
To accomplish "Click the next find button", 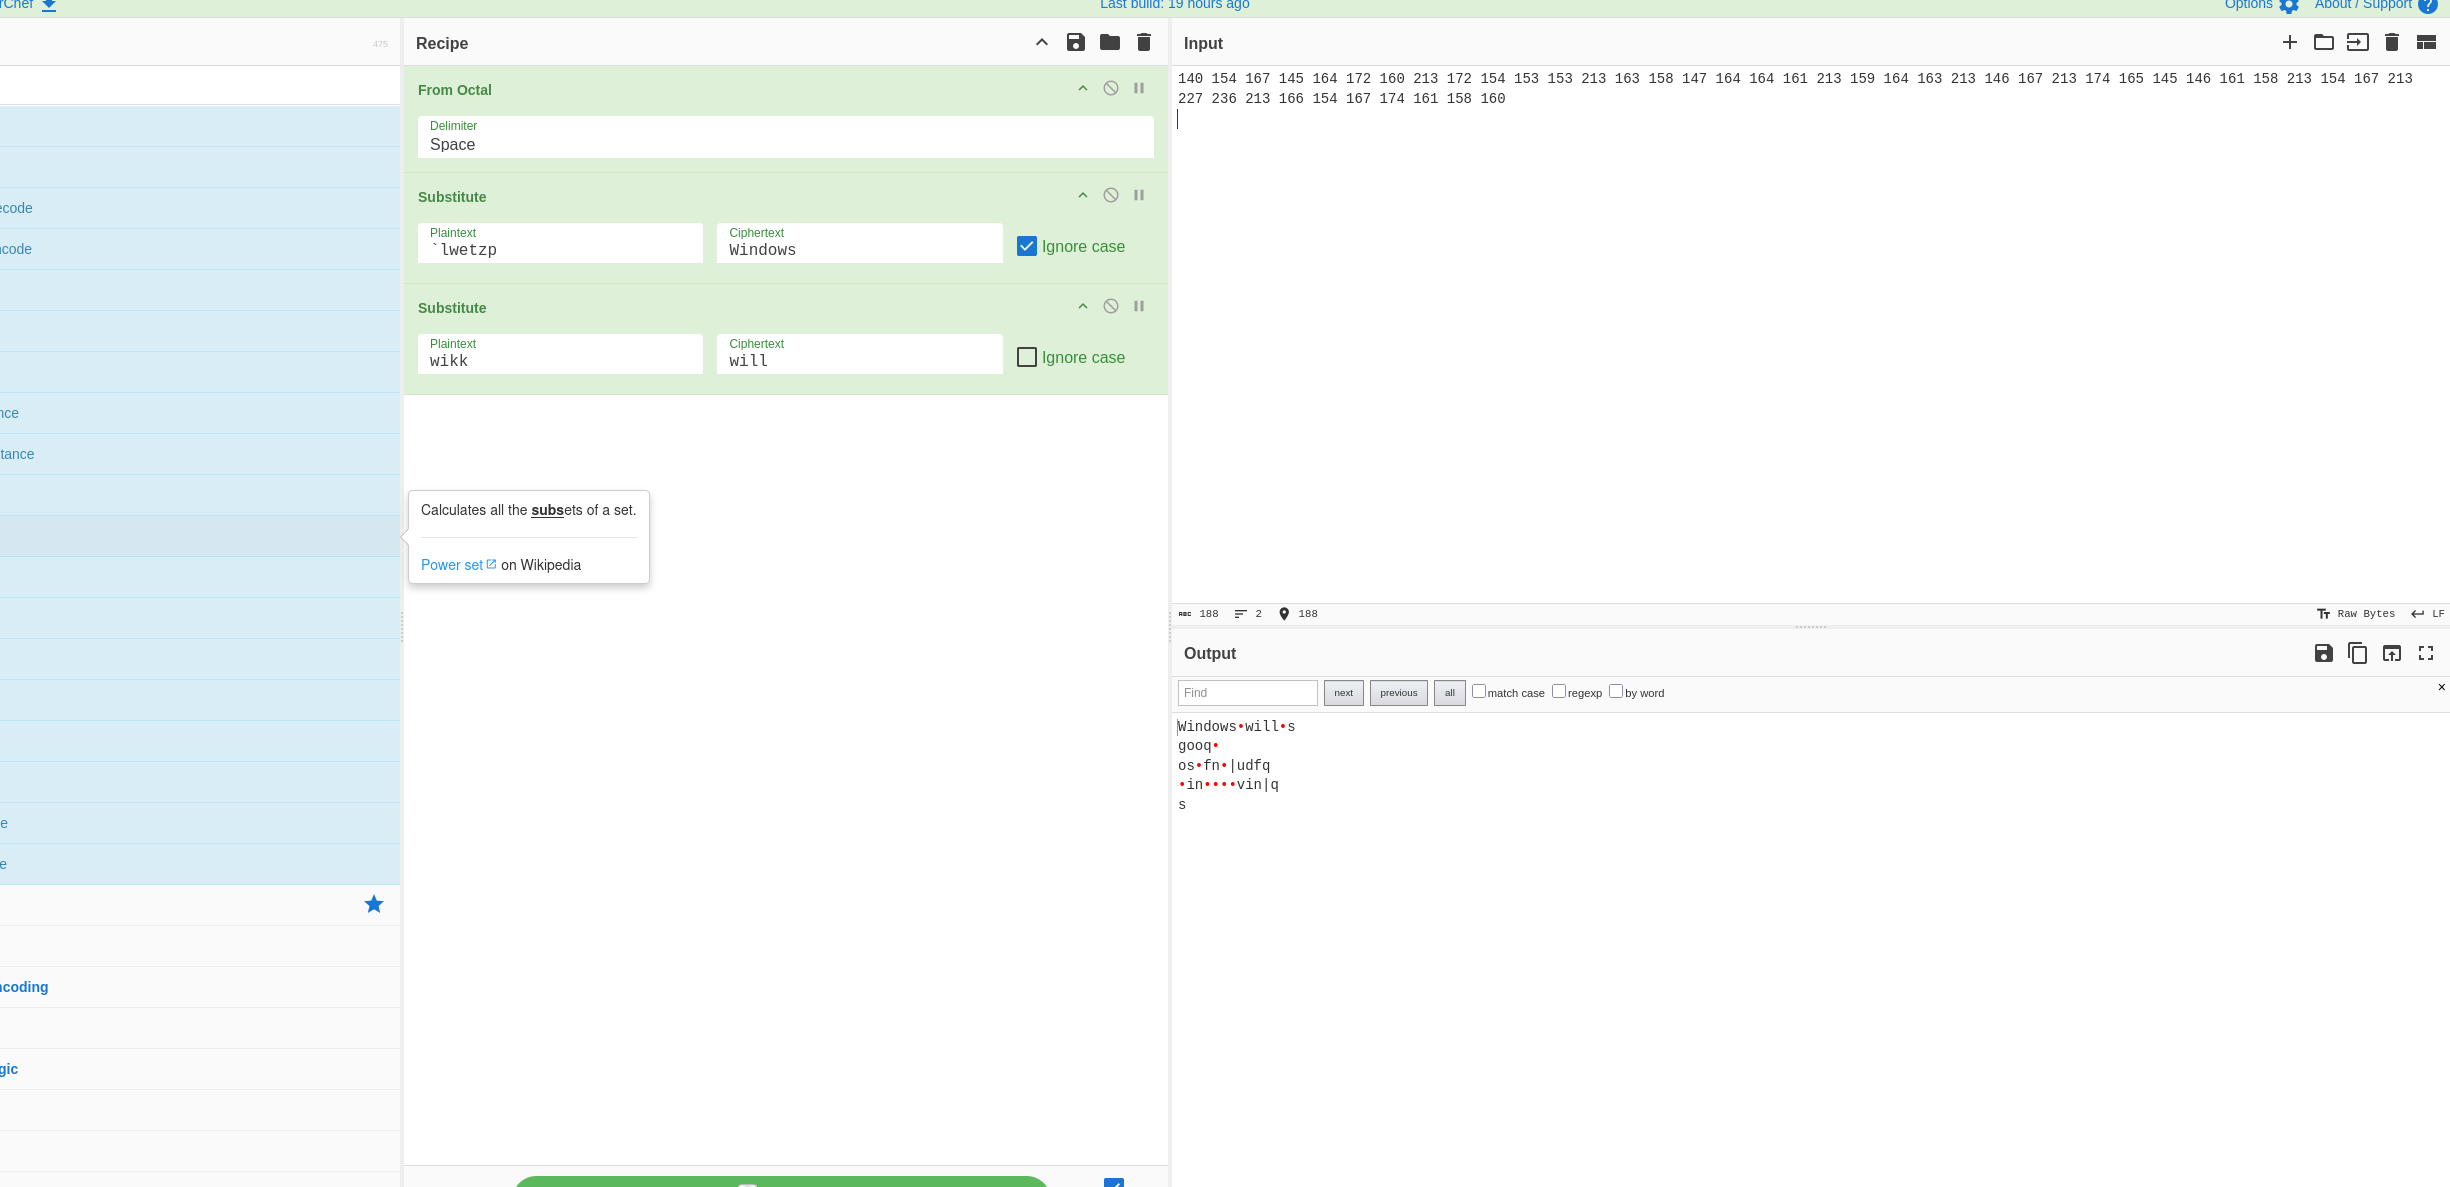I will [1343, 693].
